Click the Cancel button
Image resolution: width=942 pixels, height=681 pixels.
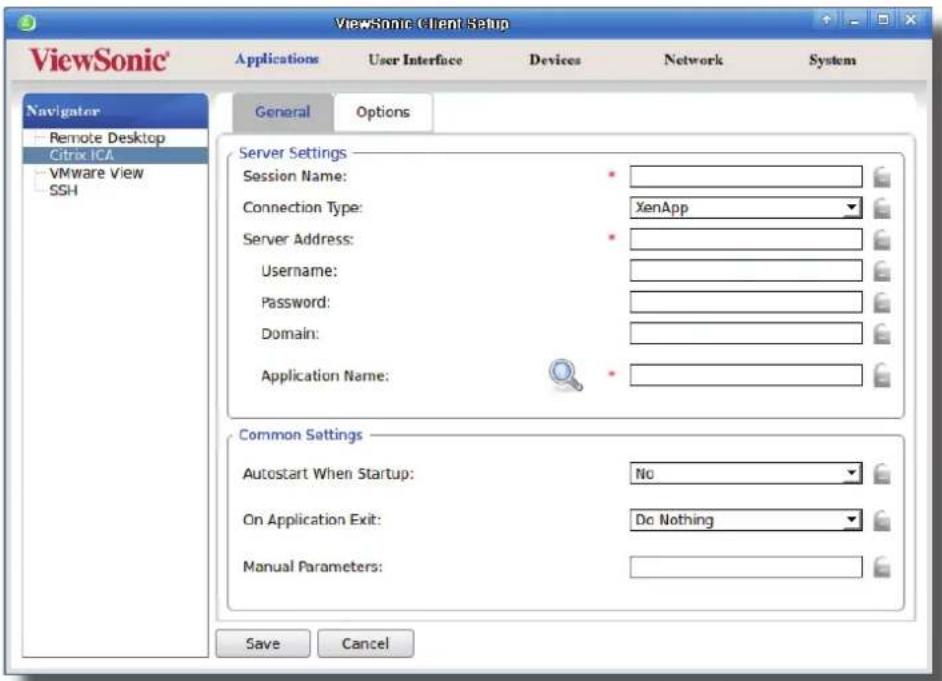[x=365, y=643]
